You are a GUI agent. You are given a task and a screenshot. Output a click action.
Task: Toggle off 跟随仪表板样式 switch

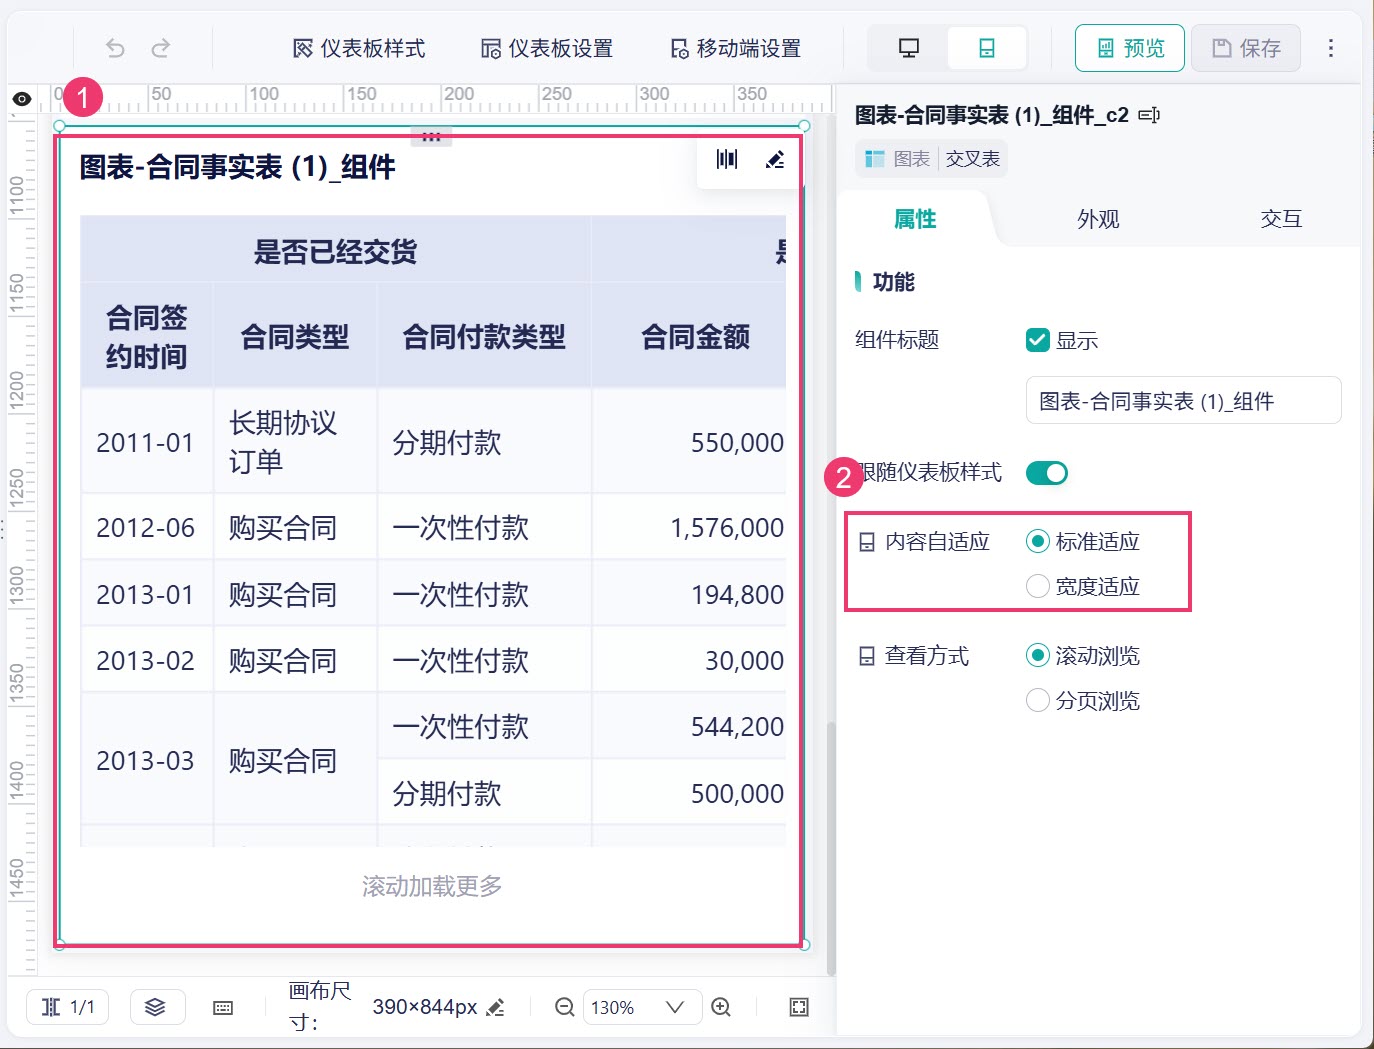[1047, 472]
